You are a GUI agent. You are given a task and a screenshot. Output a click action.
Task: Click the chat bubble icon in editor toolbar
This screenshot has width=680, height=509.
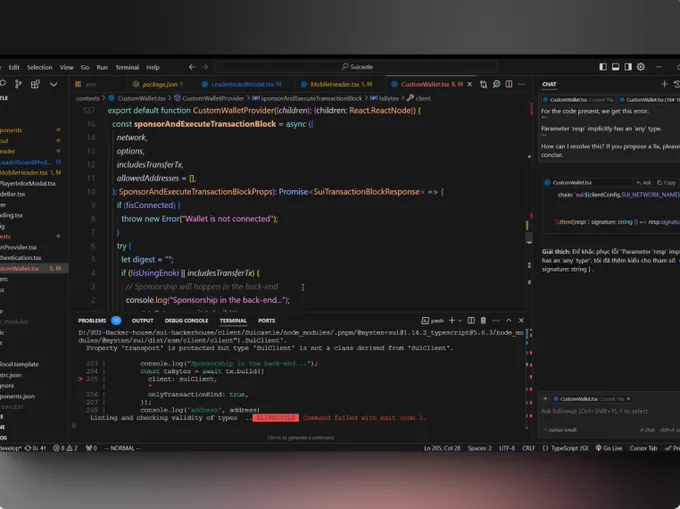click(x=497, y=84)
